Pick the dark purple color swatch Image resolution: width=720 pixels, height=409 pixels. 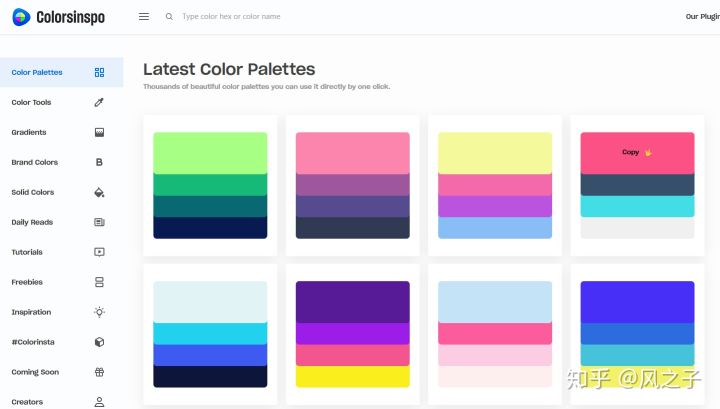click(x=352, y=301)
